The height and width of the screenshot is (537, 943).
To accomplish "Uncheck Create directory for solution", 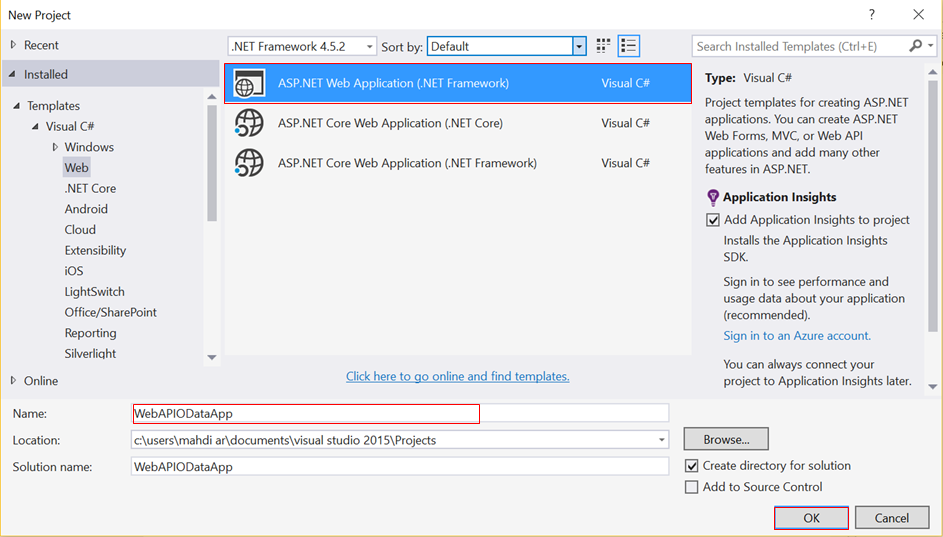I will (x=692, y=466).
